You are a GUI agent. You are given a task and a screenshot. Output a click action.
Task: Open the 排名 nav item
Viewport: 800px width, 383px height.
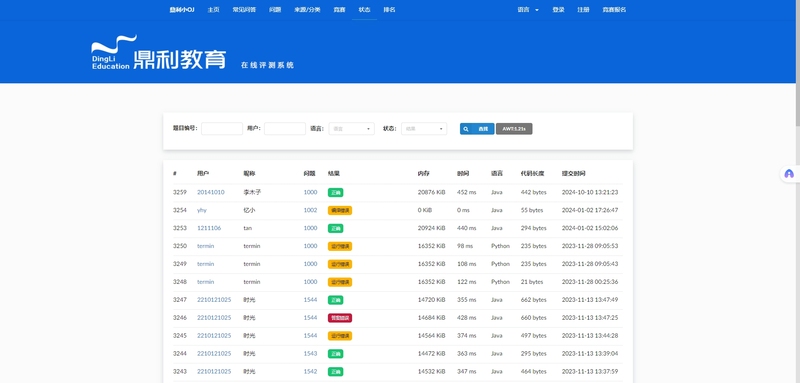[389, 10]
